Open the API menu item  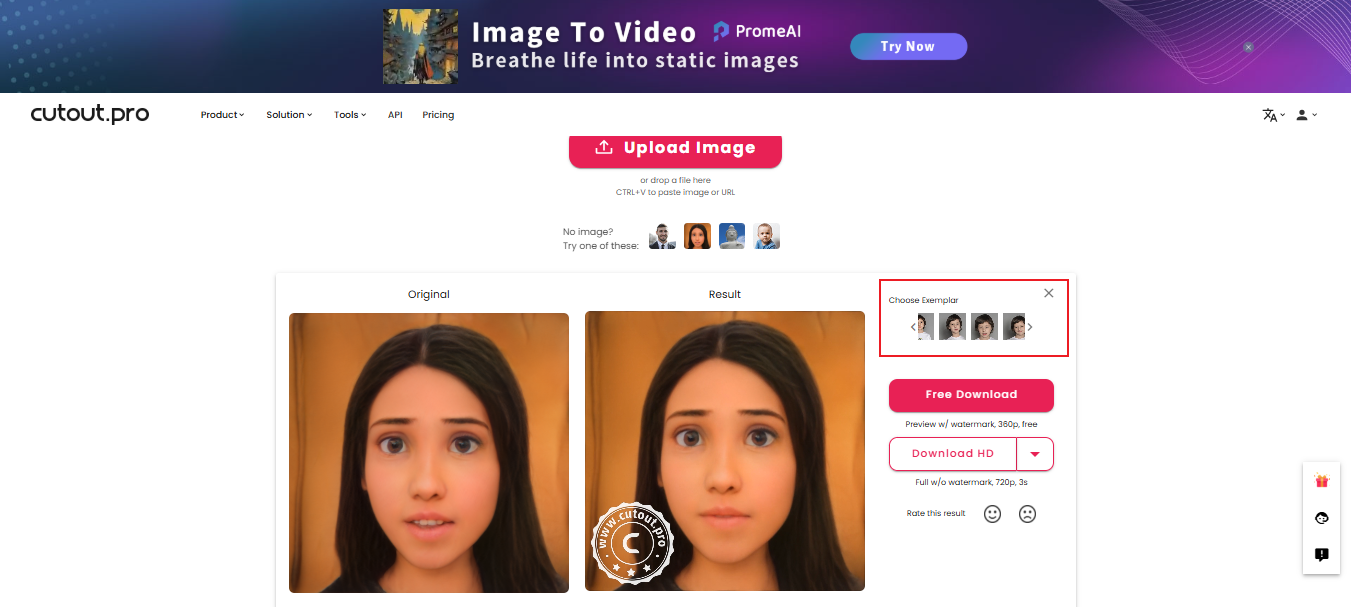point(395,114)
